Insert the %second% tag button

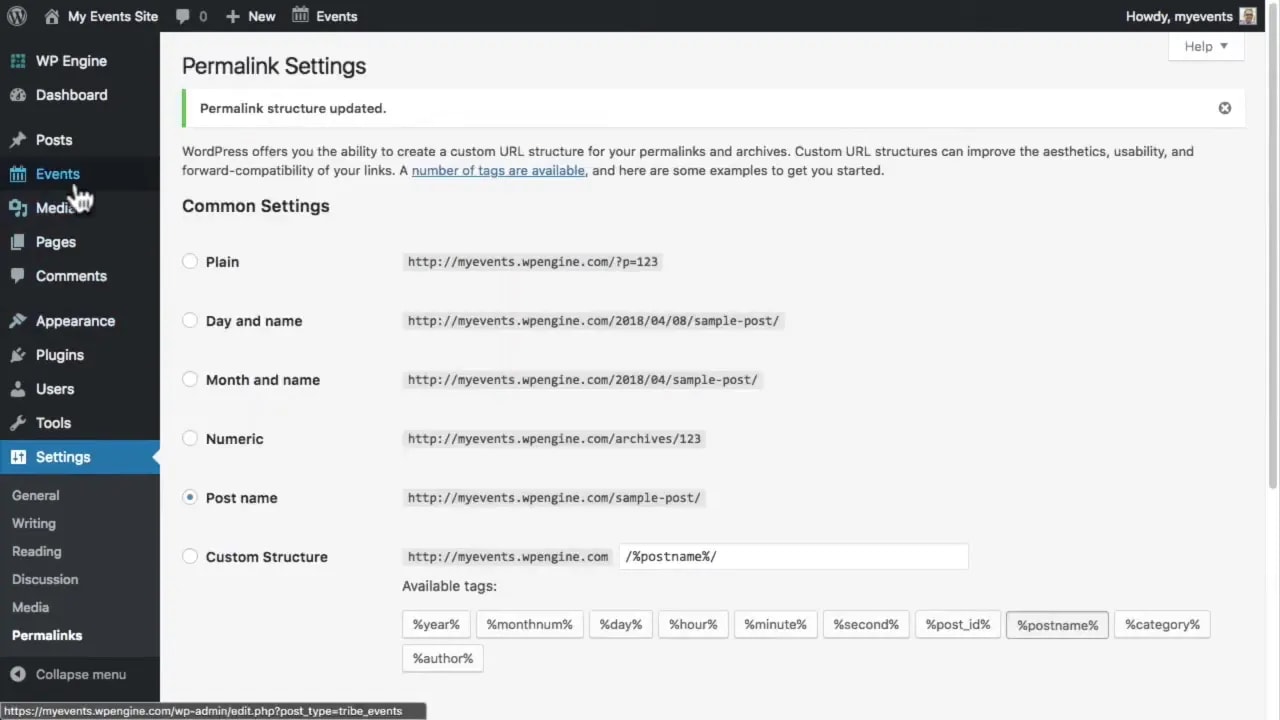click(866, 624)
